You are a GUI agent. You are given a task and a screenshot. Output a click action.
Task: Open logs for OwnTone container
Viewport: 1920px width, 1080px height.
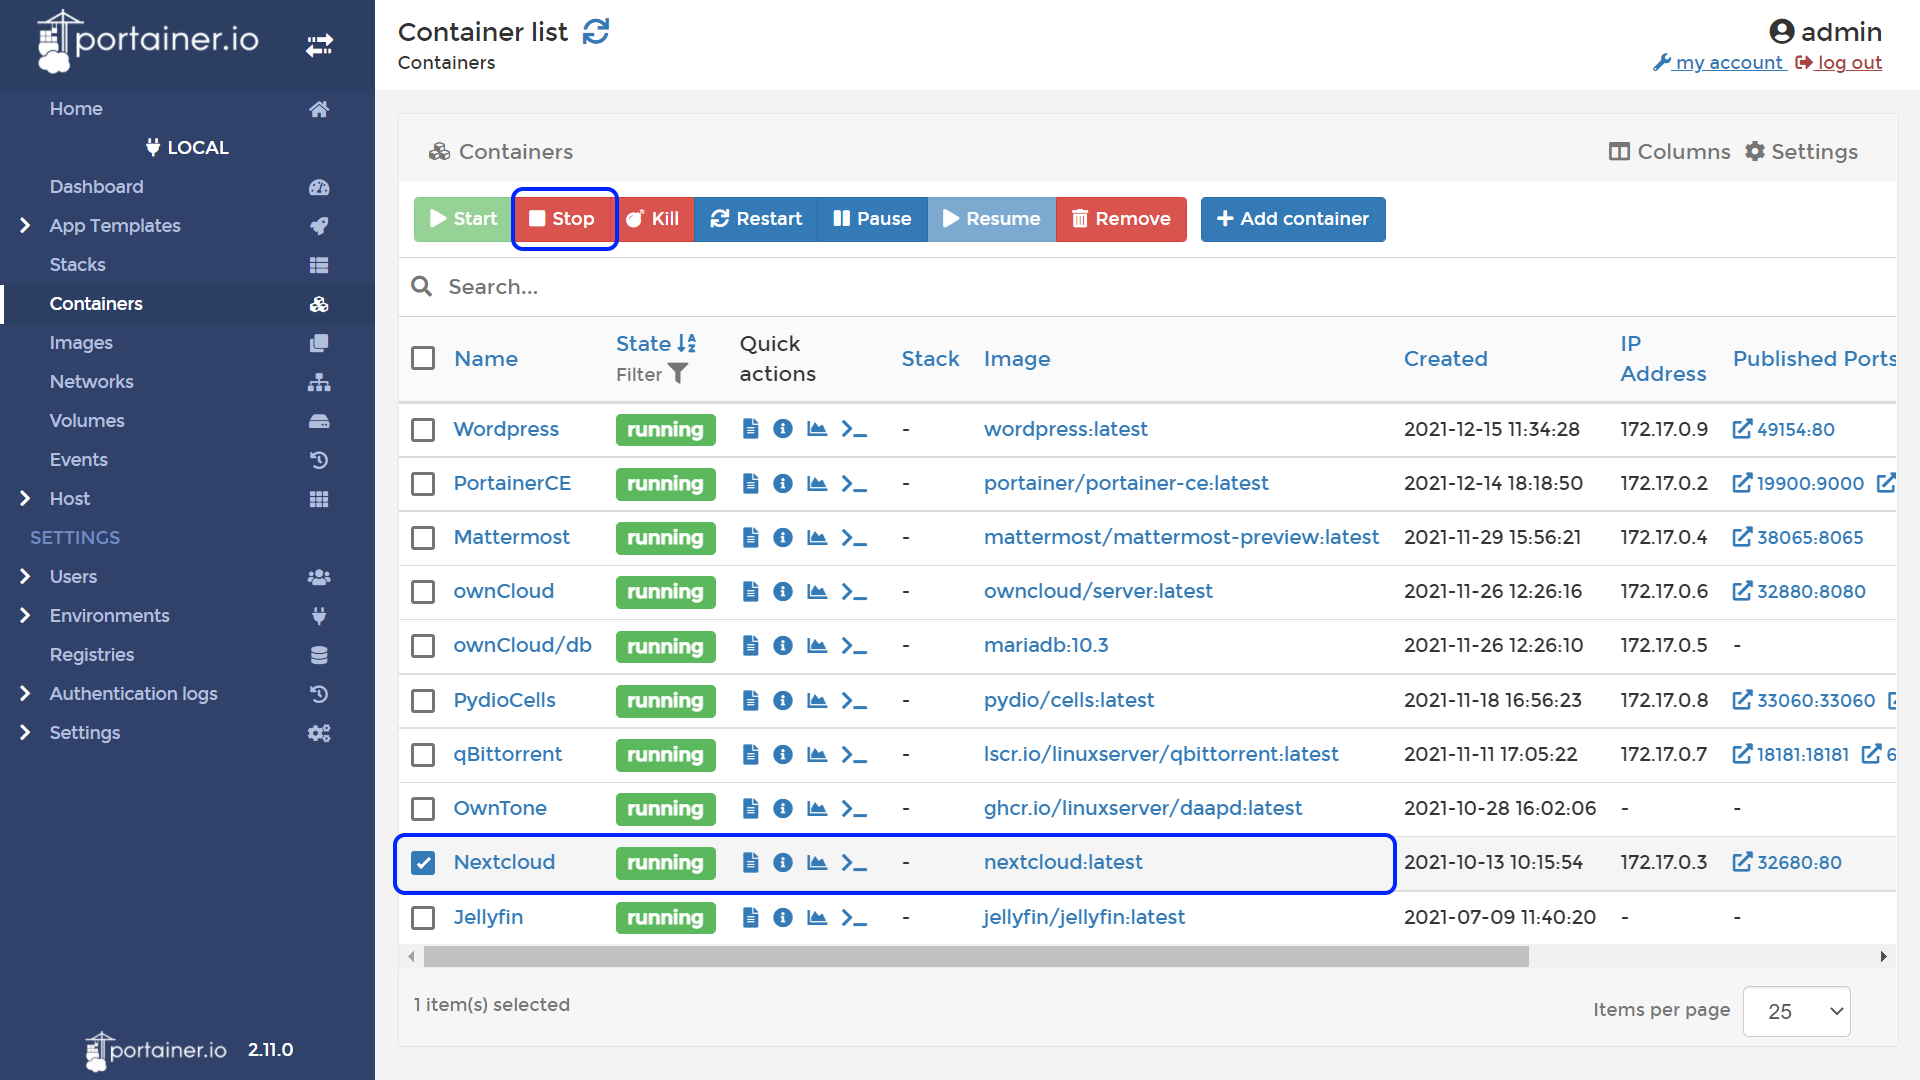click(x=751, y=808)
